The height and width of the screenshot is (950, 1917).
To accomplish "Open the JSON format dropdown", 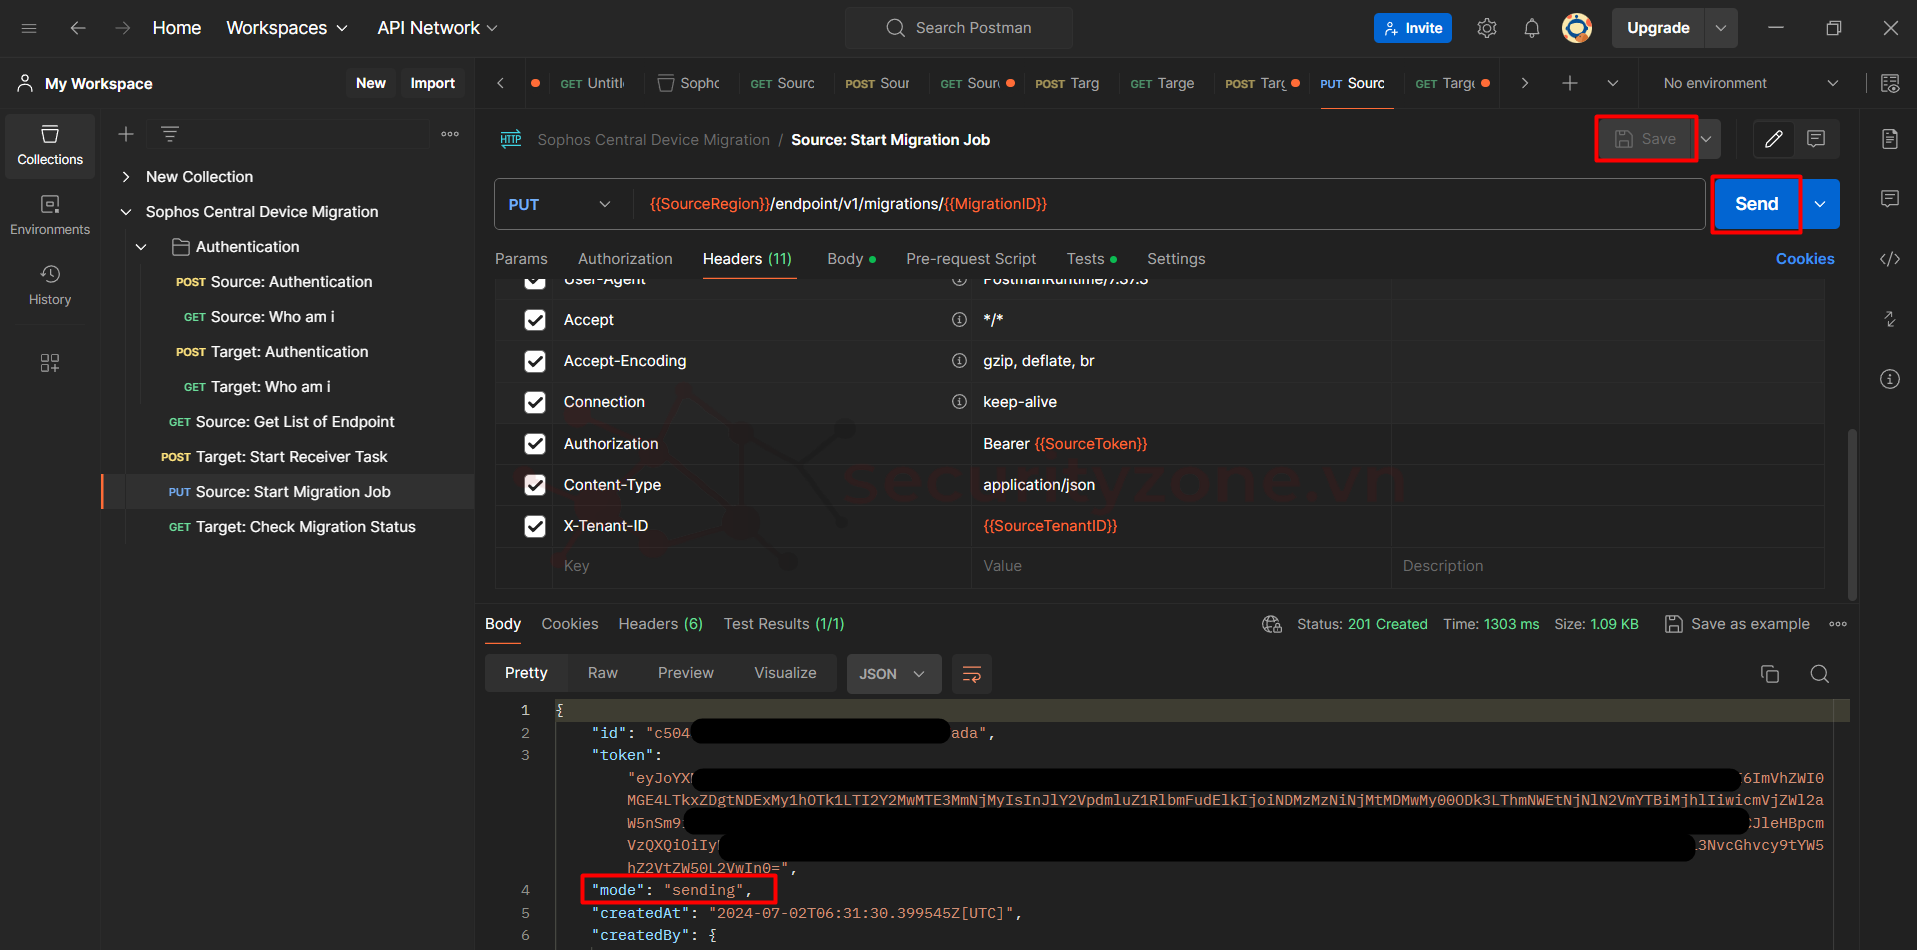I will [x=893, y=674].
